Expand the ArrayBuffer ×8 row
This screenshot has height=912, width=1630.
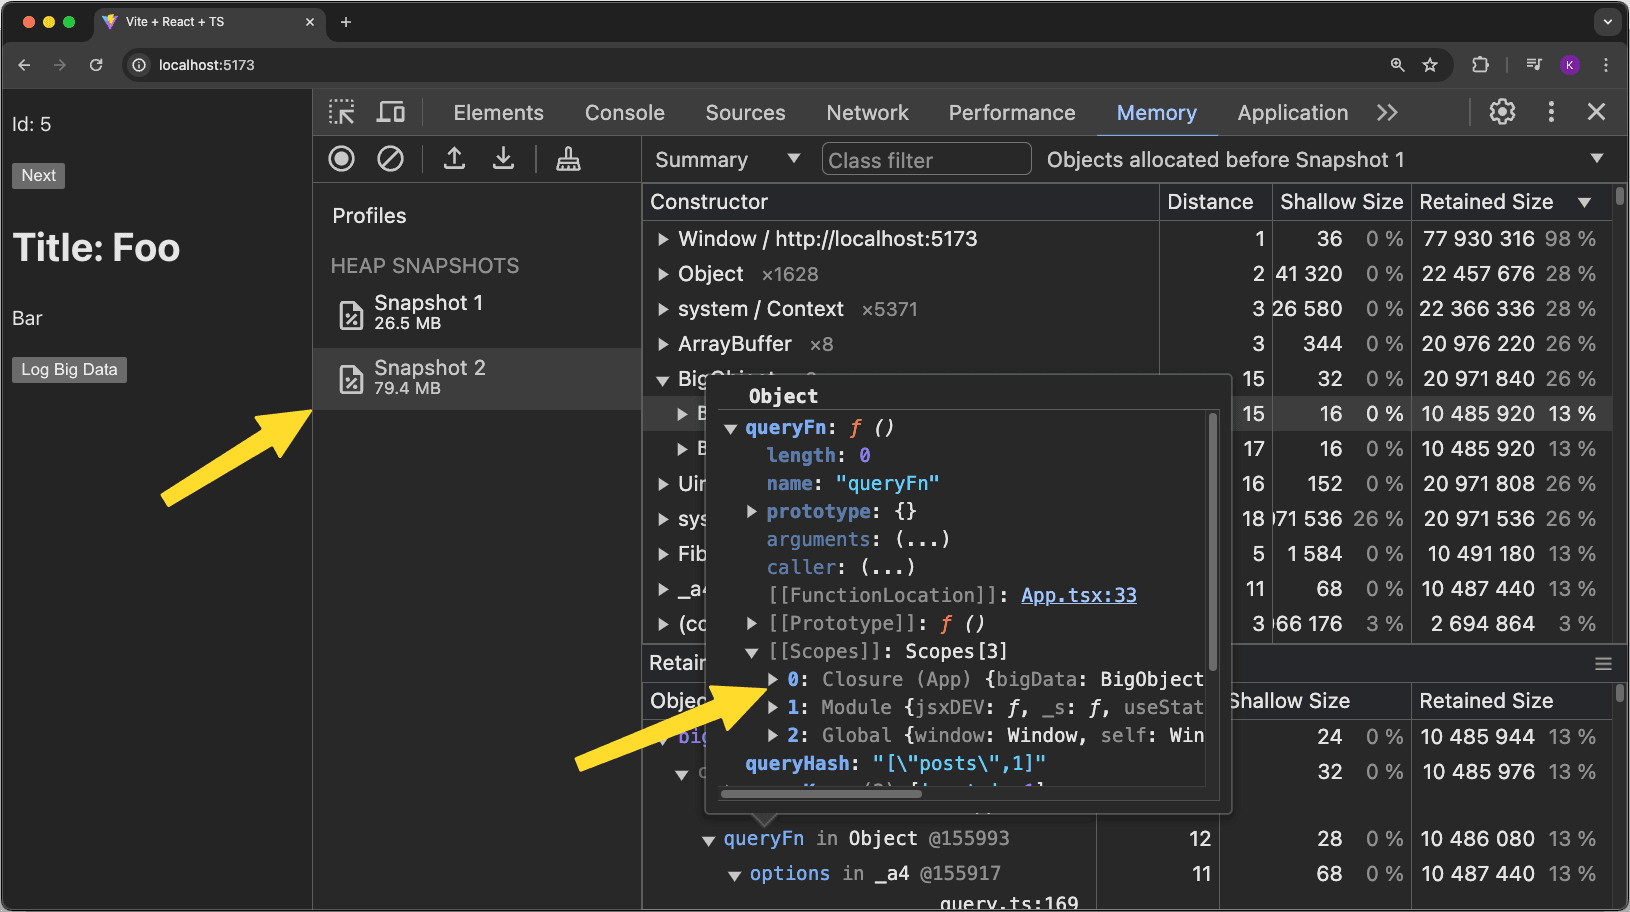[663, 344]
